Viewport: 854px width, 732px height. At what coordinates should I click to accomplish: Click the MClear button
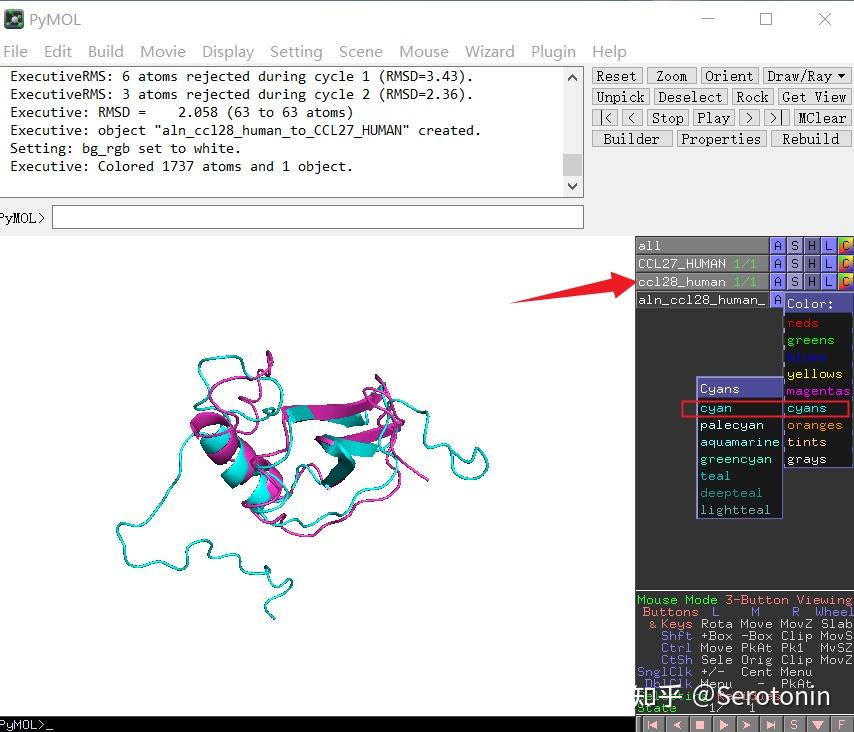821,118
